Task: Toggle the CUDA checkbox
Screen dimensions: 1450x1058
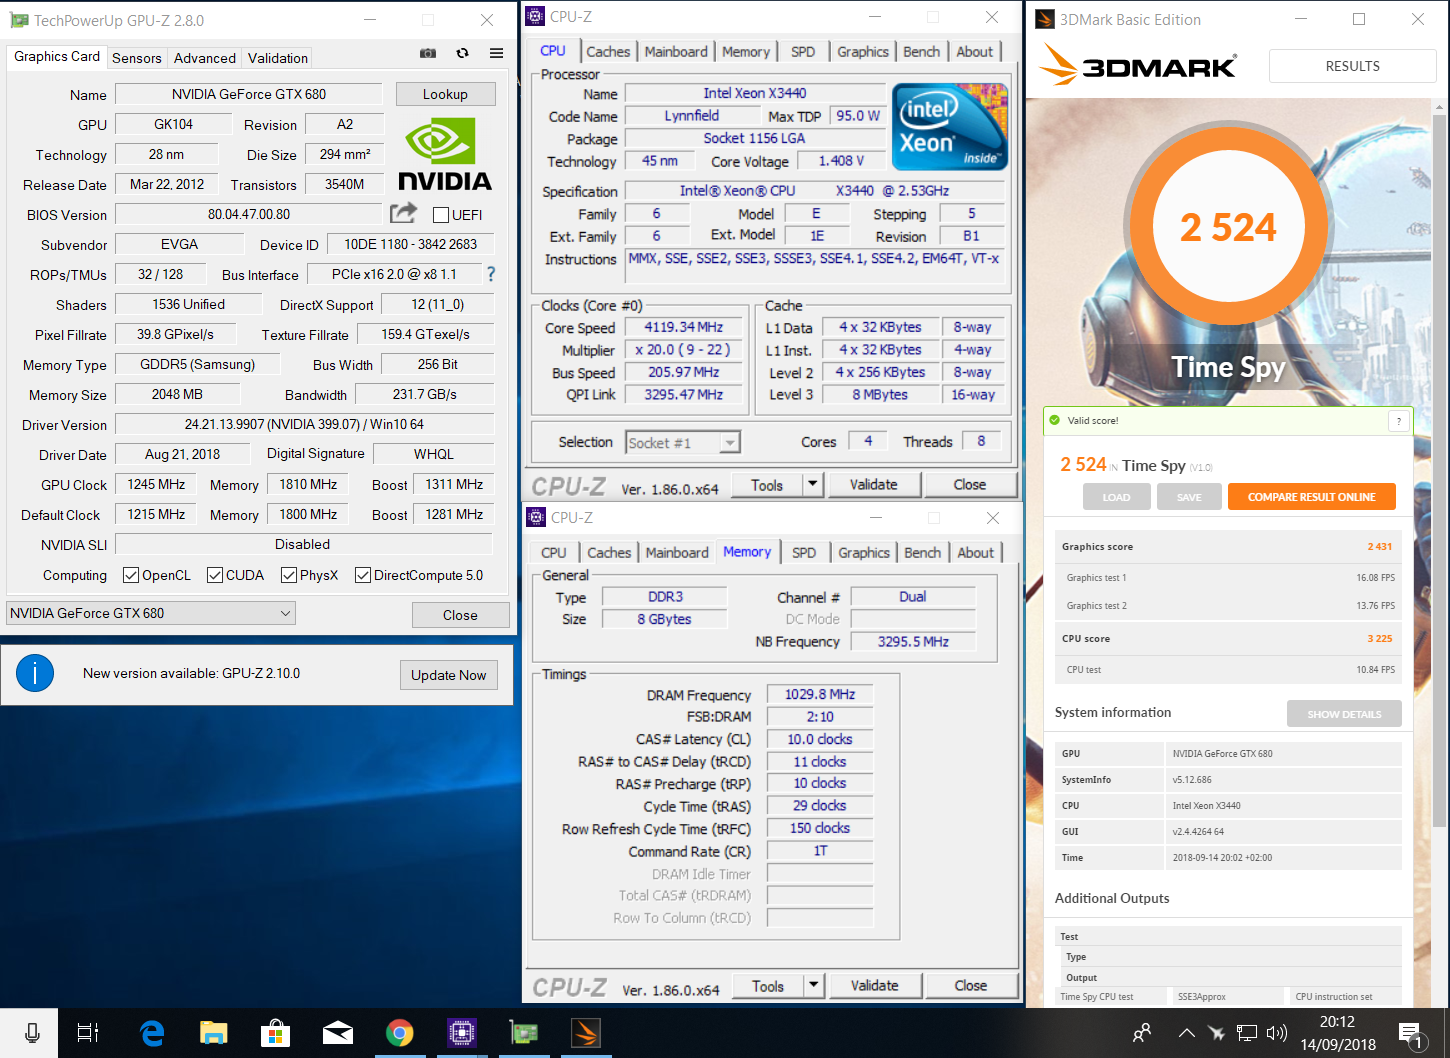Action: [214, 575]
